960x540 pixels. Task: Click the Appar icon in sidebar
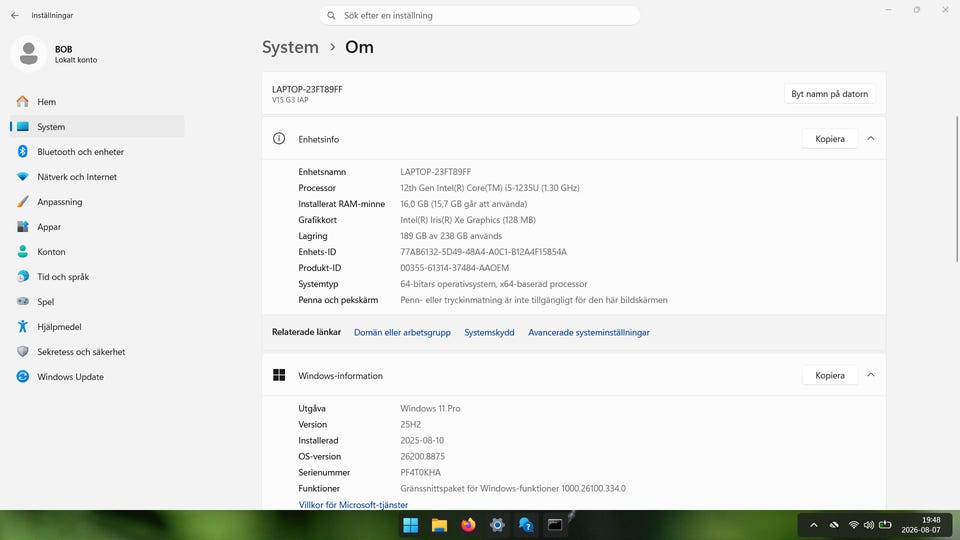tap(23, 227)
